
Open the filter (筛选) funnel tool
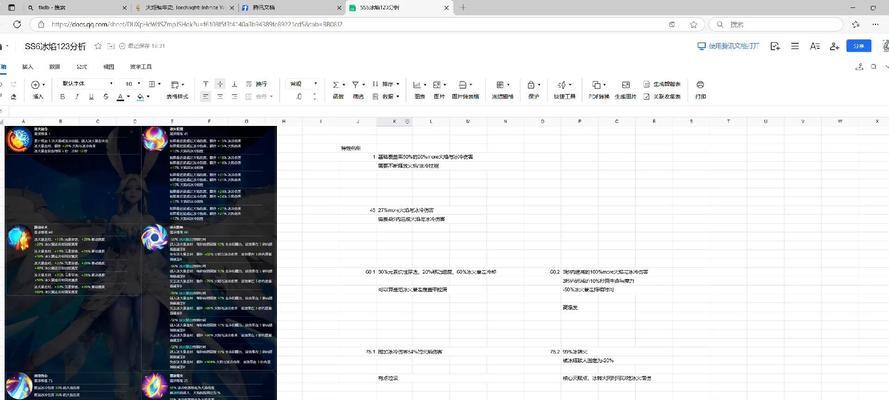pos(358,90)
